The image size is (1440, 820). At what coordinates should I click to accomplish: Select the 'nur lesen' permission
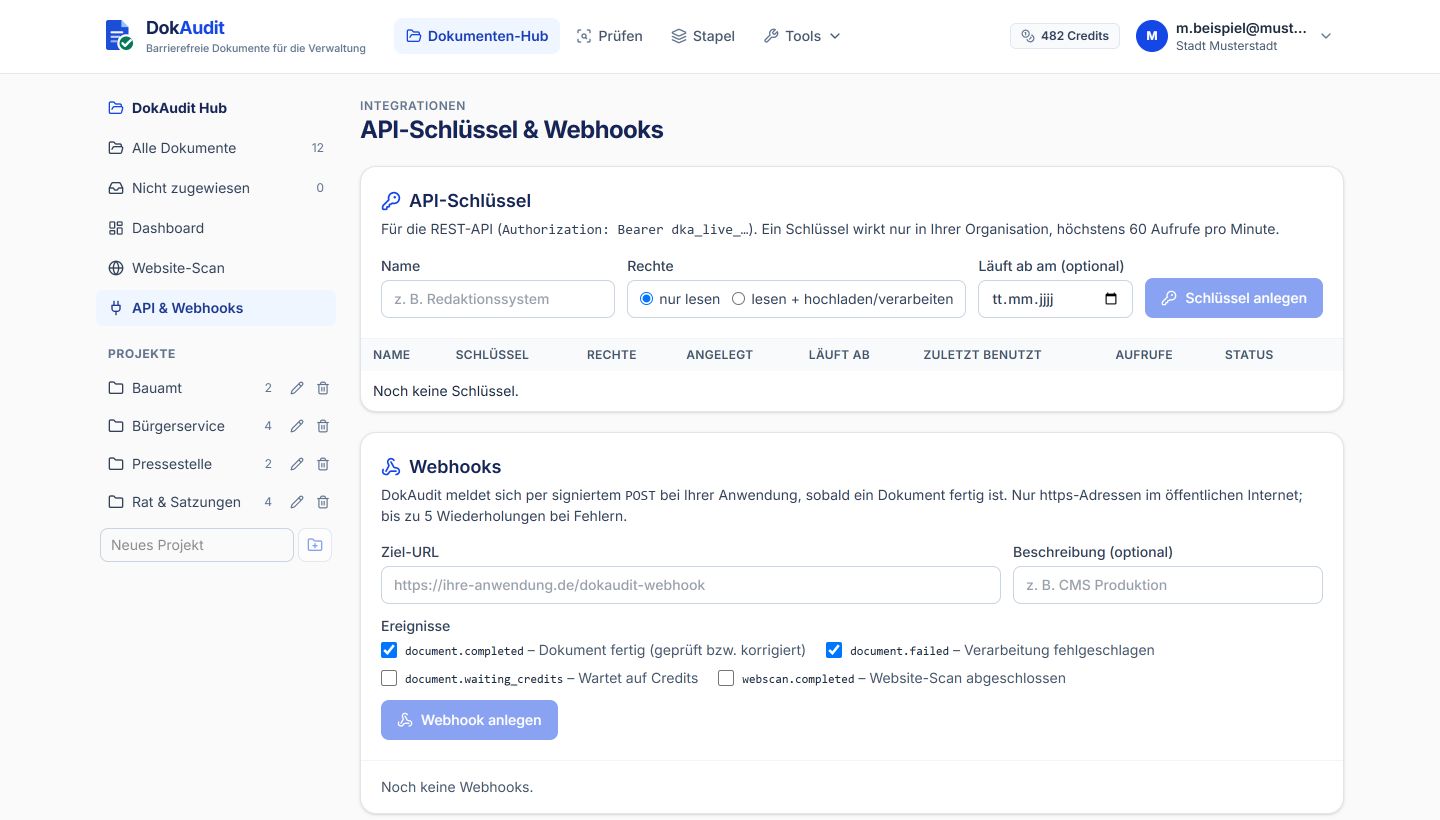[646, 299]
